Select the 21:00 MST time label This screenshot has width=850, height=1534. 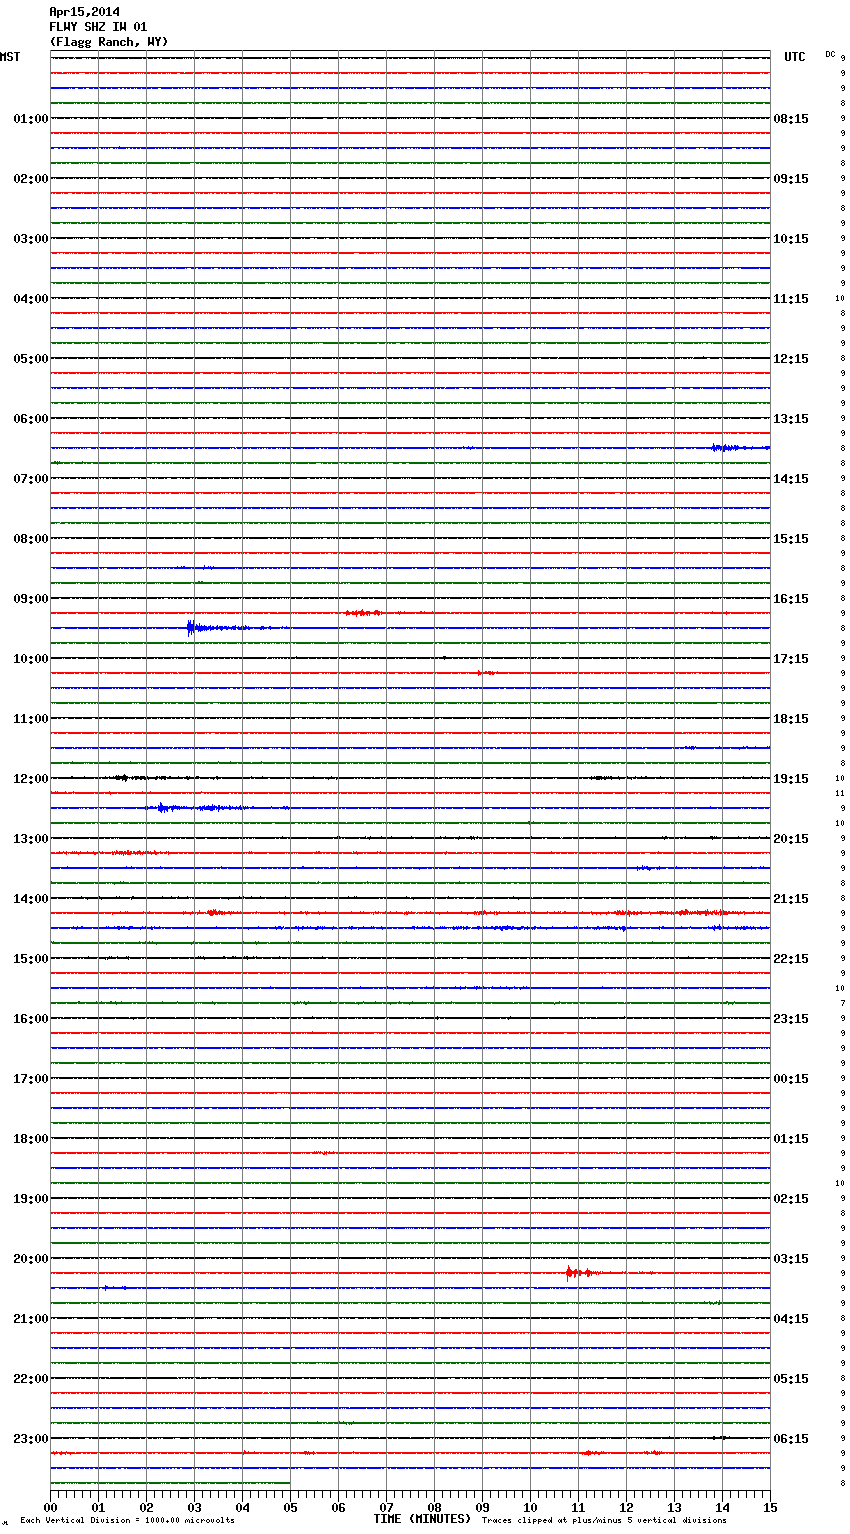coord(31,1319)
